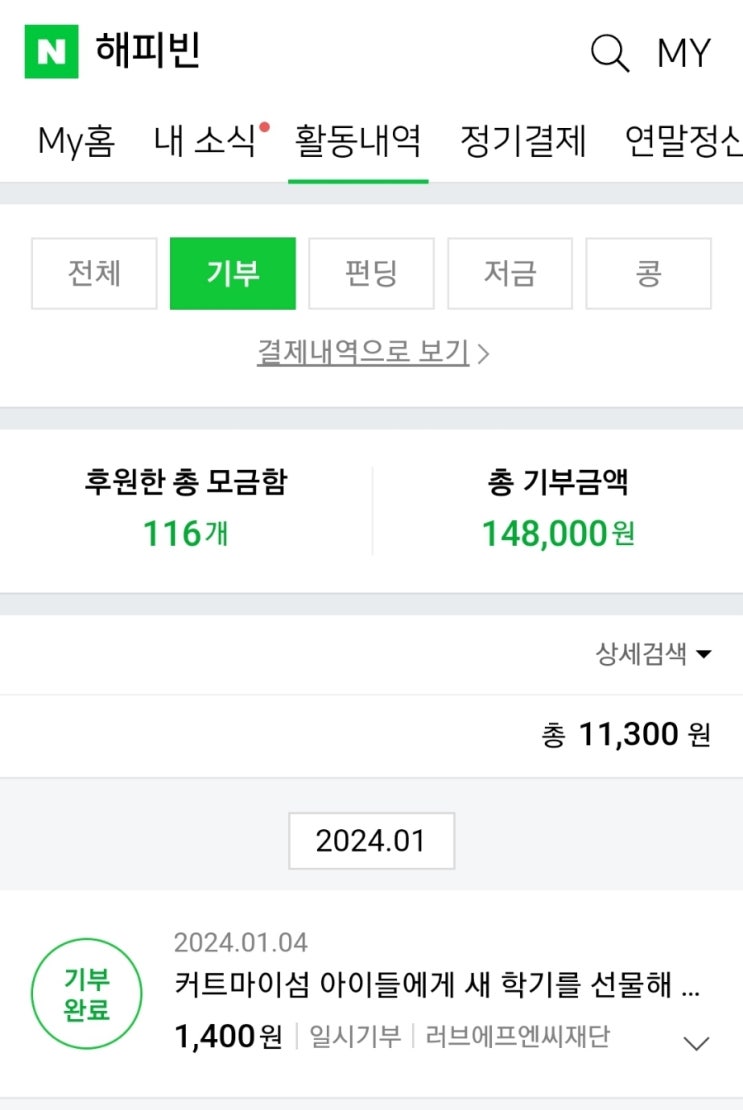Open the 커트마이섬 아이들 donation title

click(436, 987)
